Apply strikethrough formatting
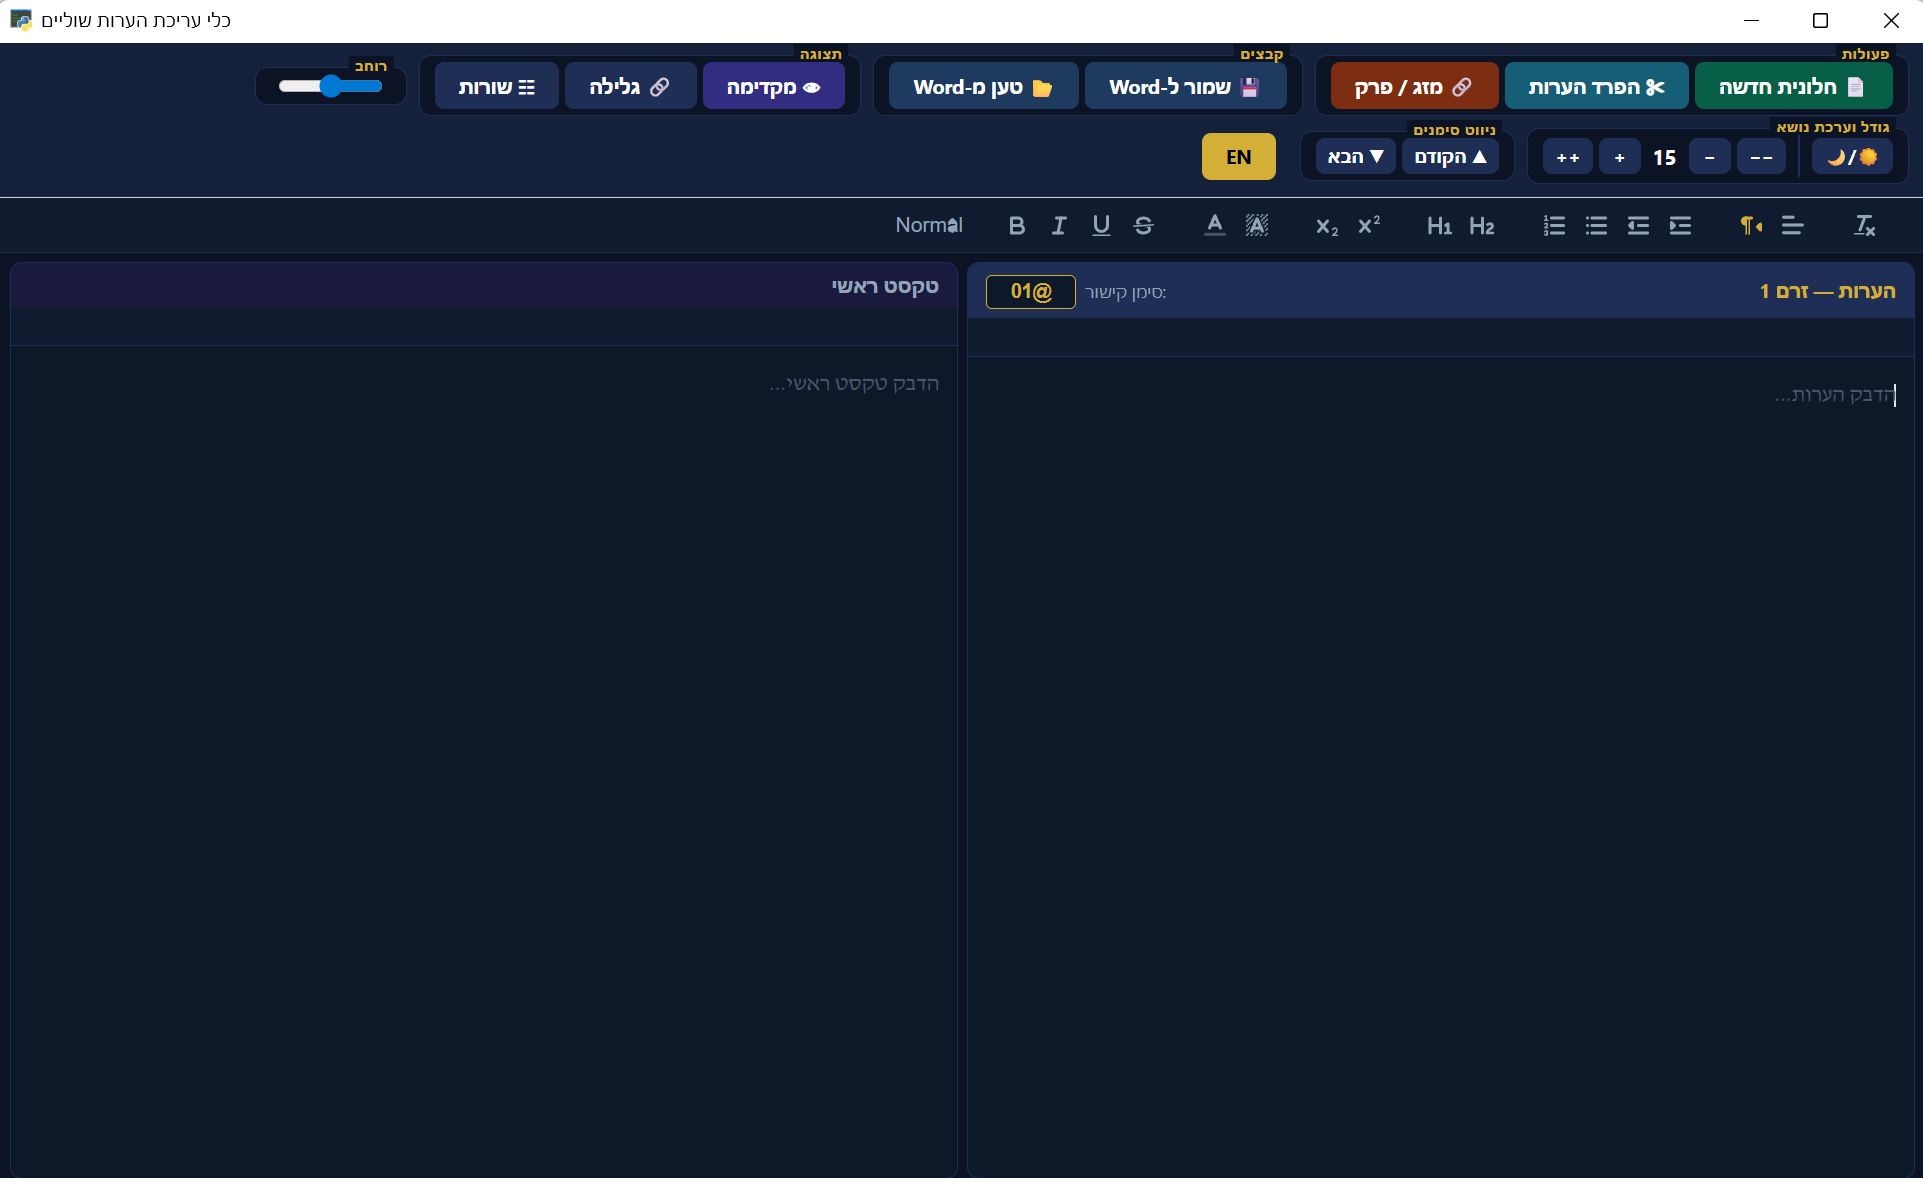 point(1143,226)
